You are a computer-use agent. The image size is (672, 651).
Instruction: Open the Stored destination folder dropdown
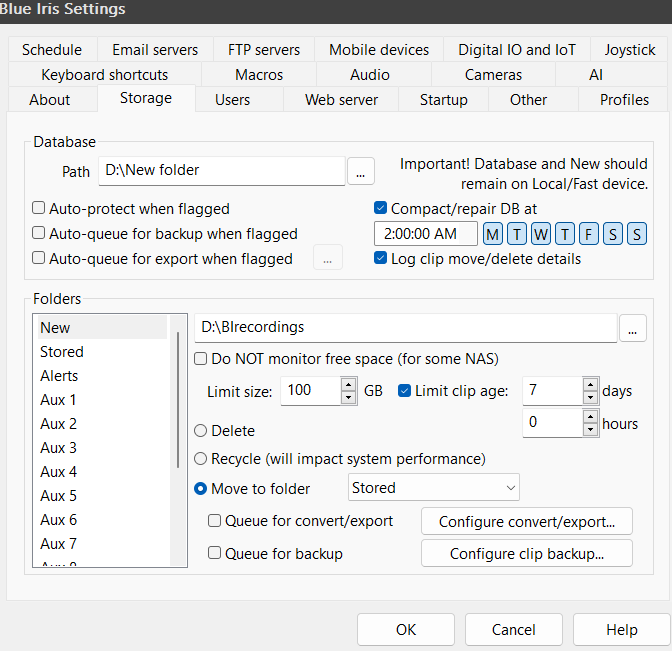(x=434, y=487)
